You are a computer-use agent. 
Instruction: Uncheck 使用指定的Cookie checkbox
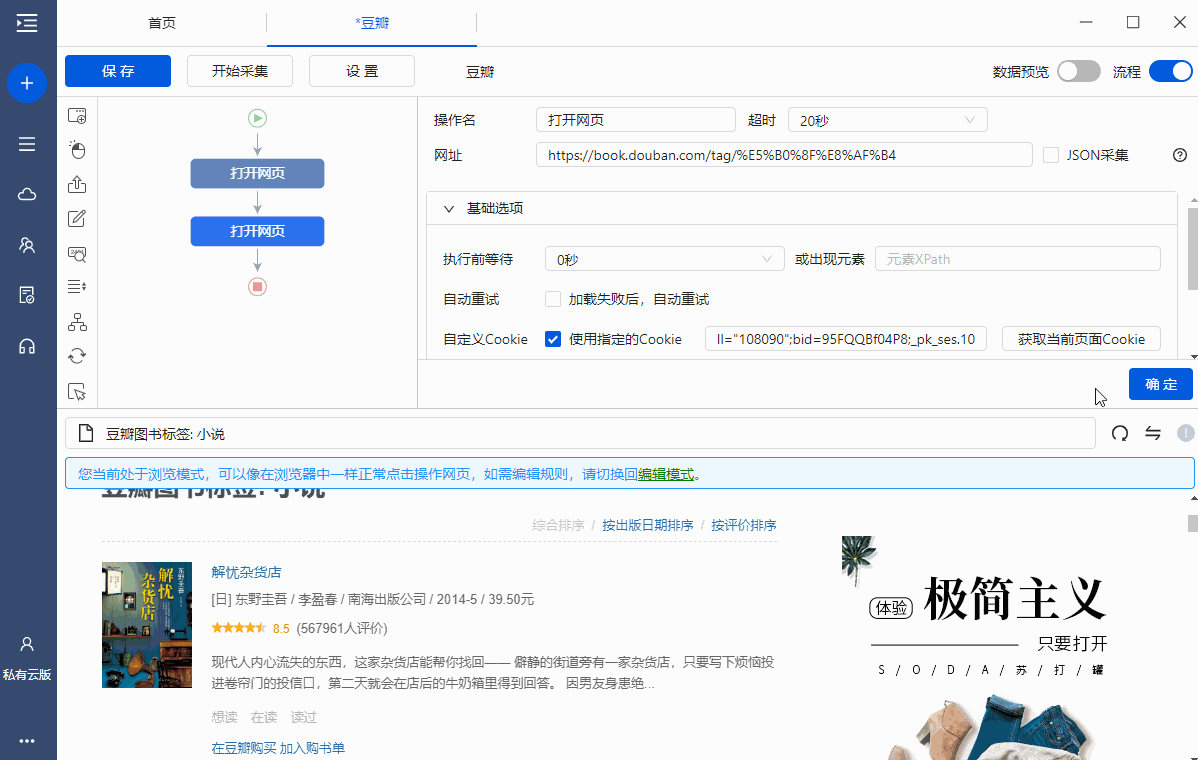click(x=553, y=339)
